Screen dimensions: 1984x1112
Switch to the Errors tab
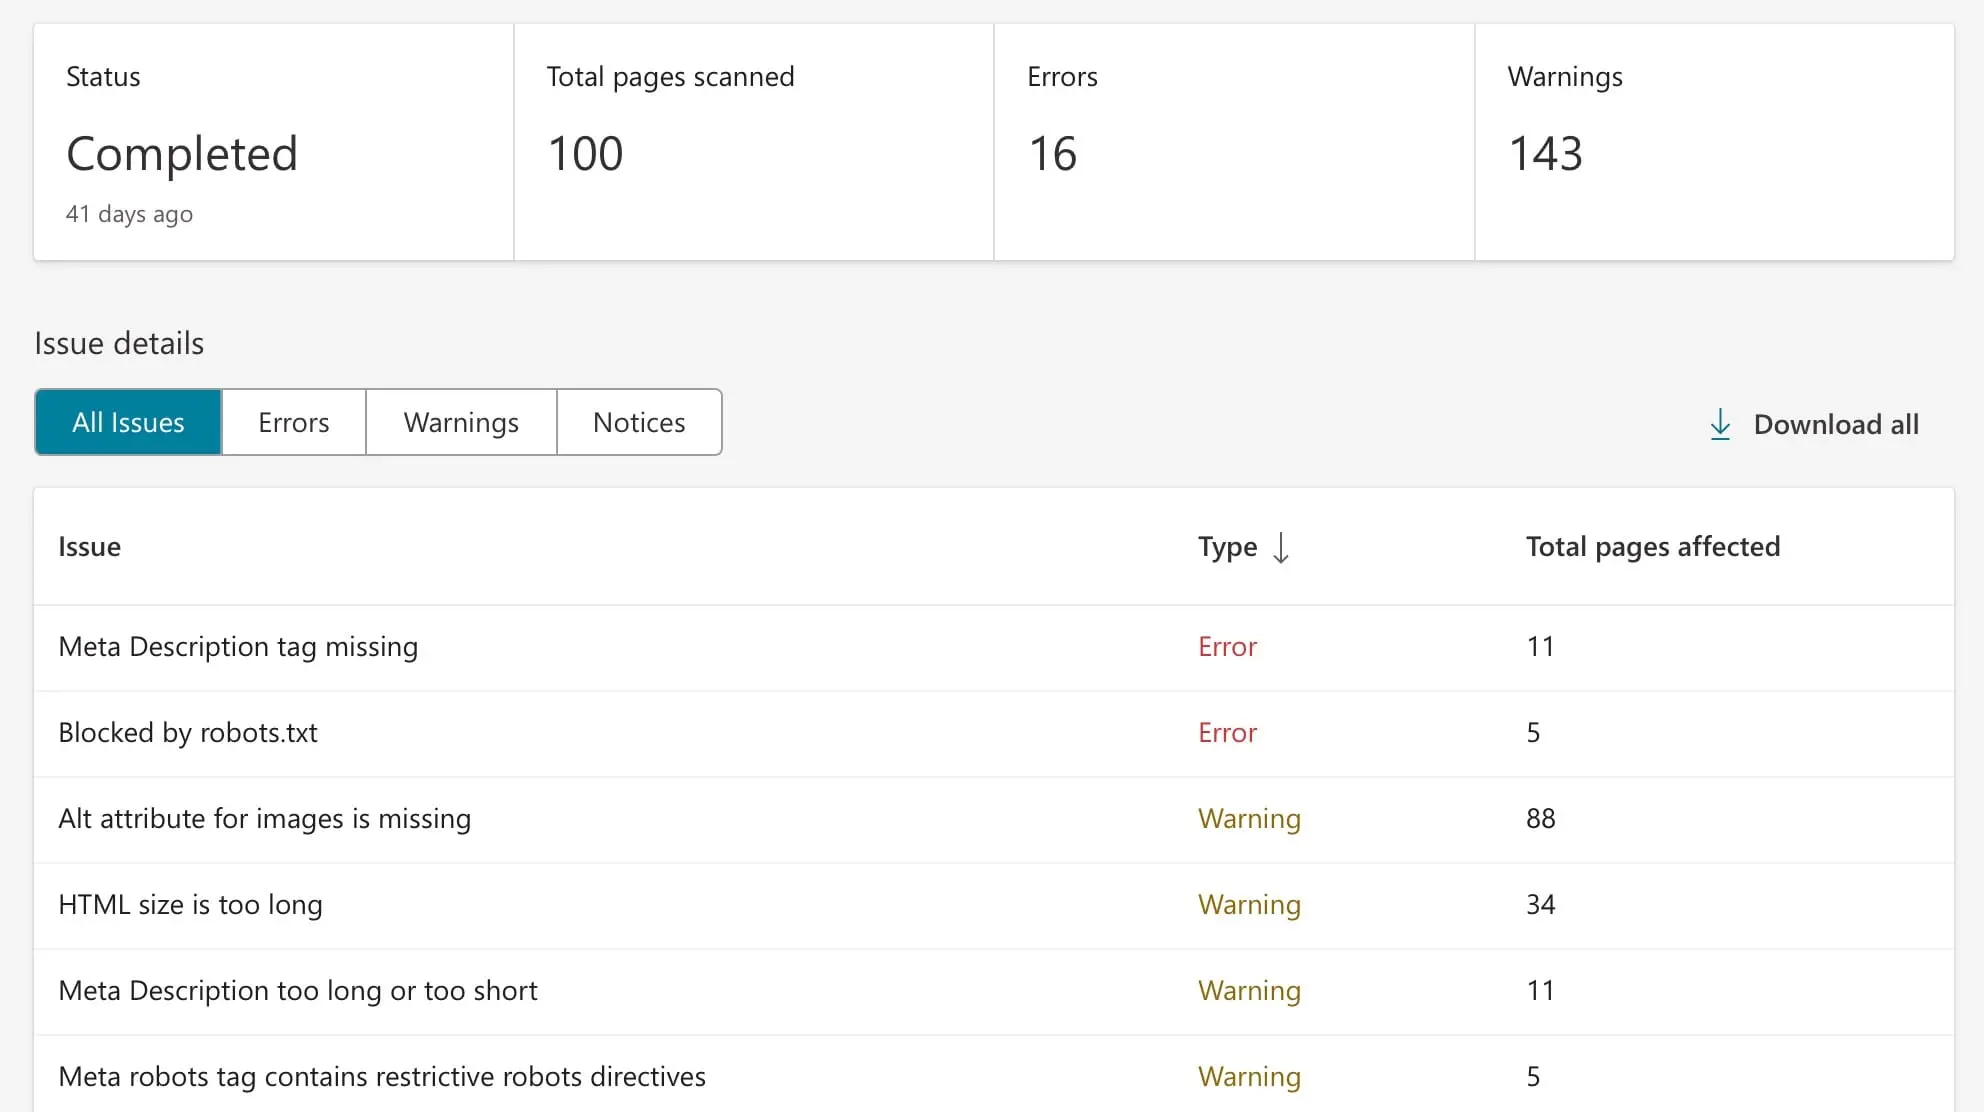pos(293,422)
